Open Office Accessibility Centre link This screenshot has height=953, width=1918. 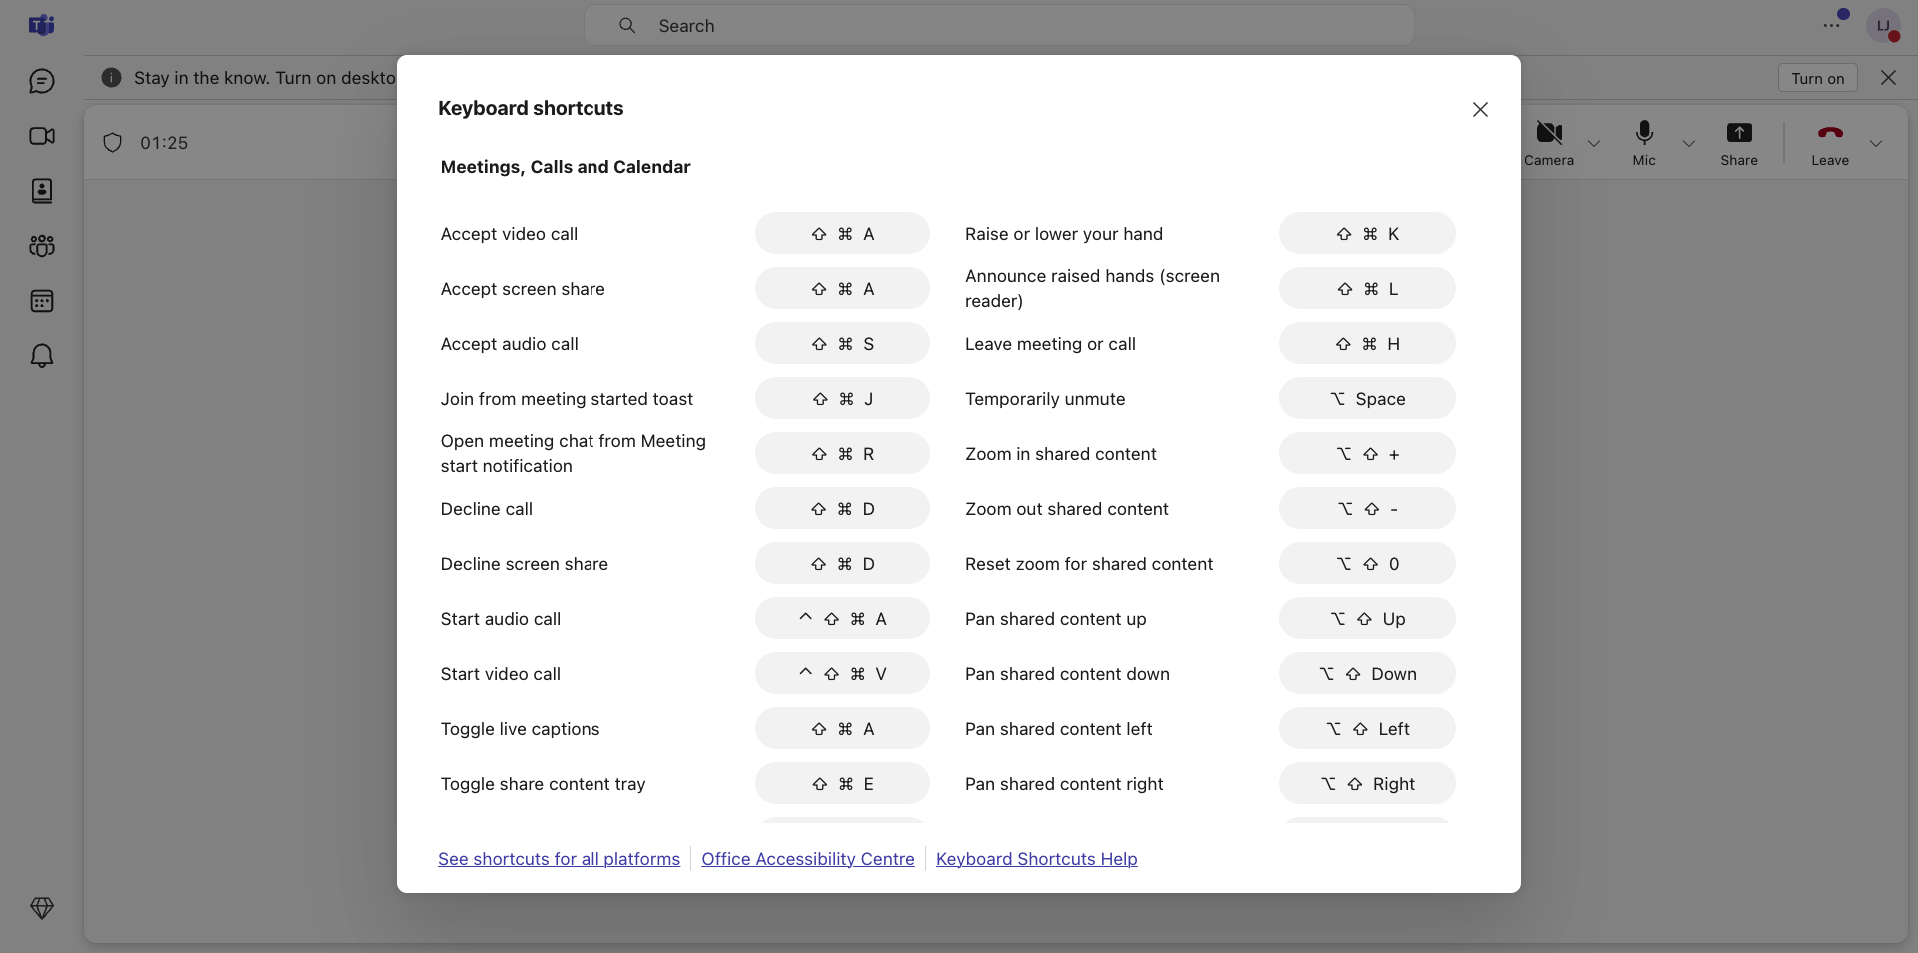pyautogui.click(x=808, y=859)
